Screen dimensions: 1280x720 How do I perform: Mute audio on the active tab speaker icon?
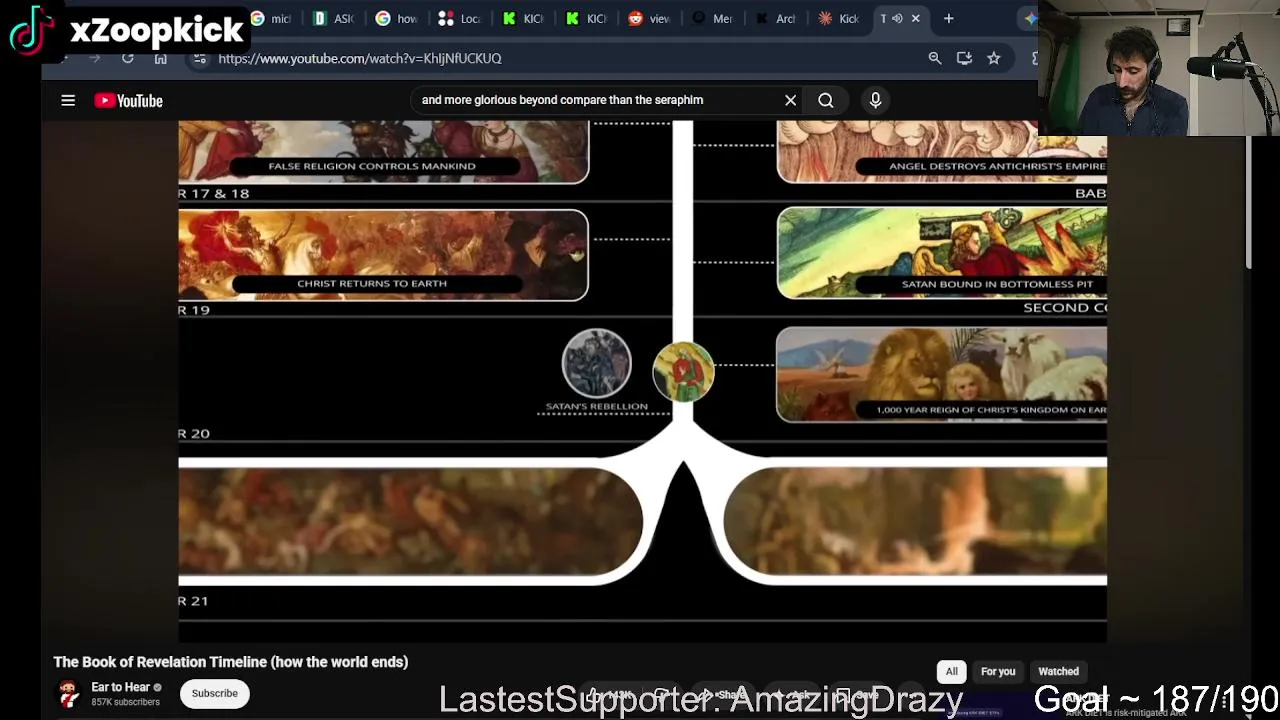[x=897, y=18]
